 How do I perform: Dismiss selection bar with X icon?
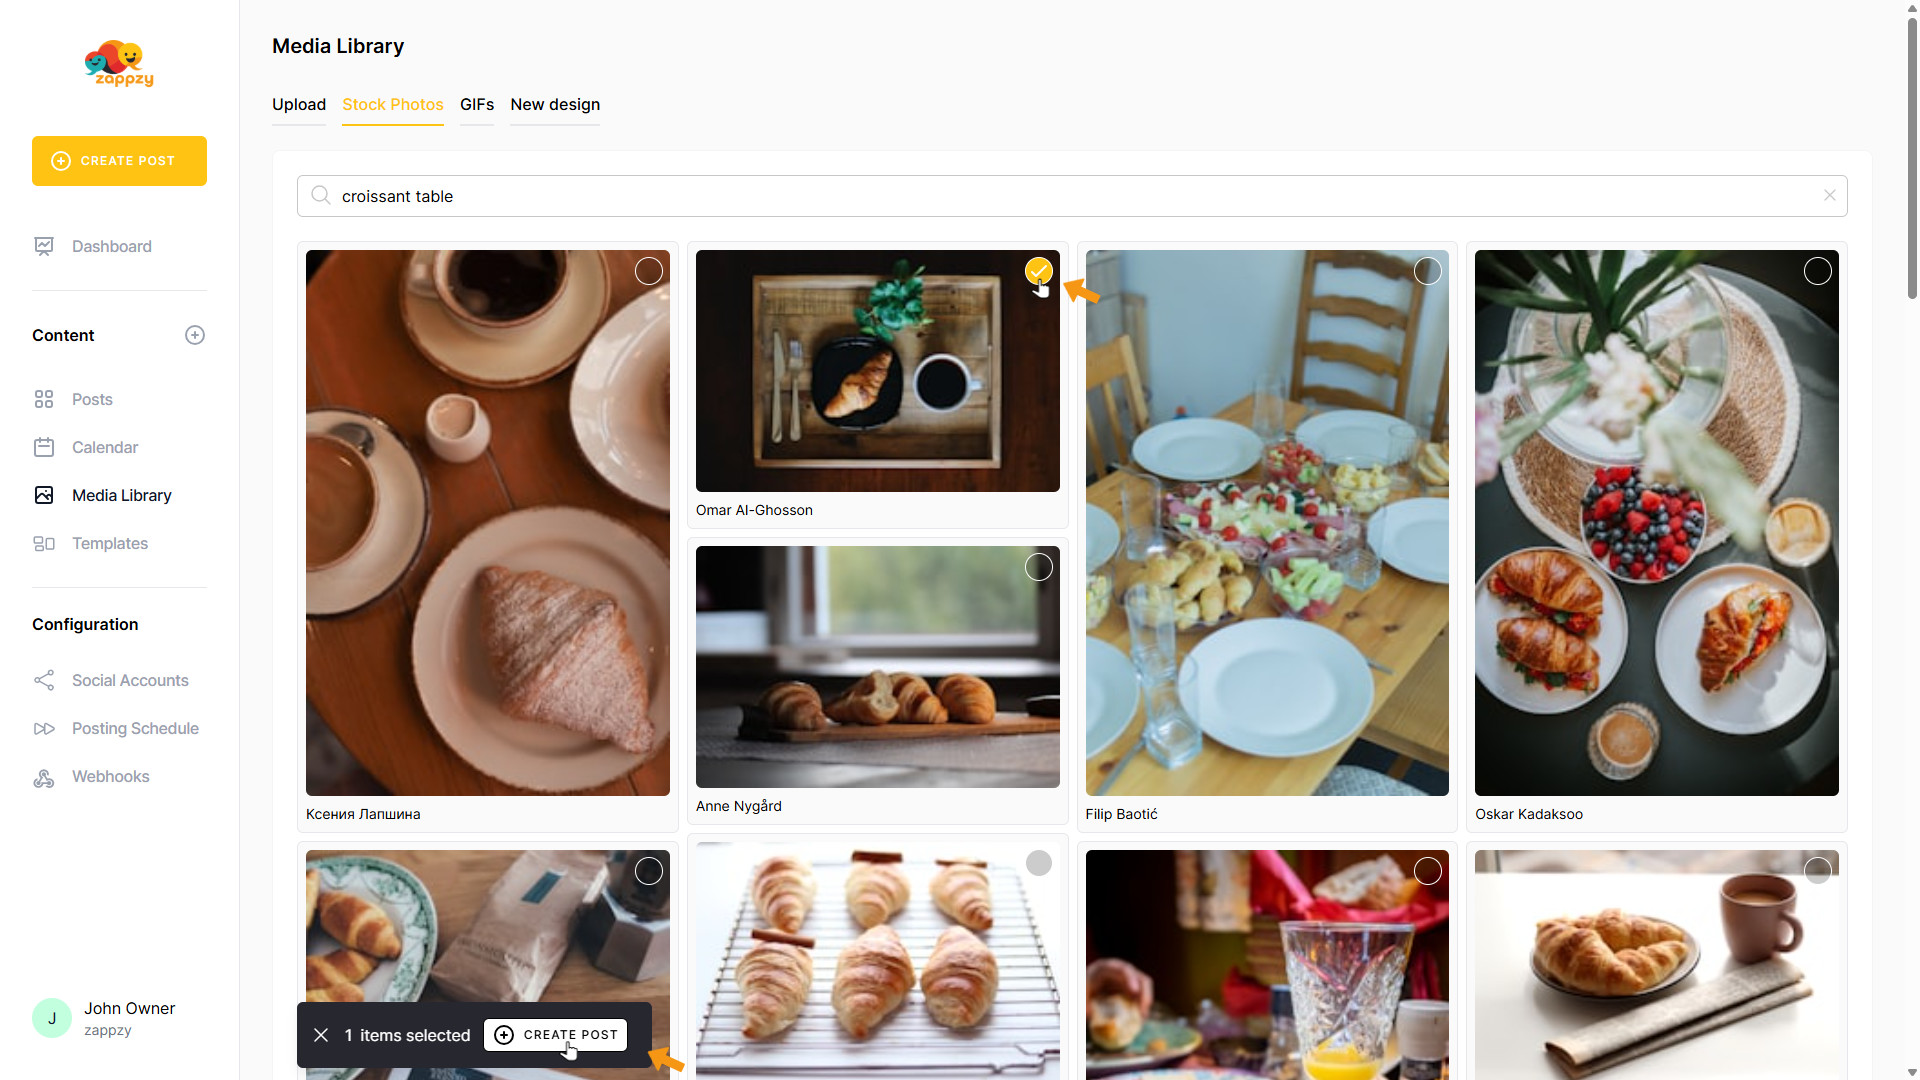(321, 1035)
